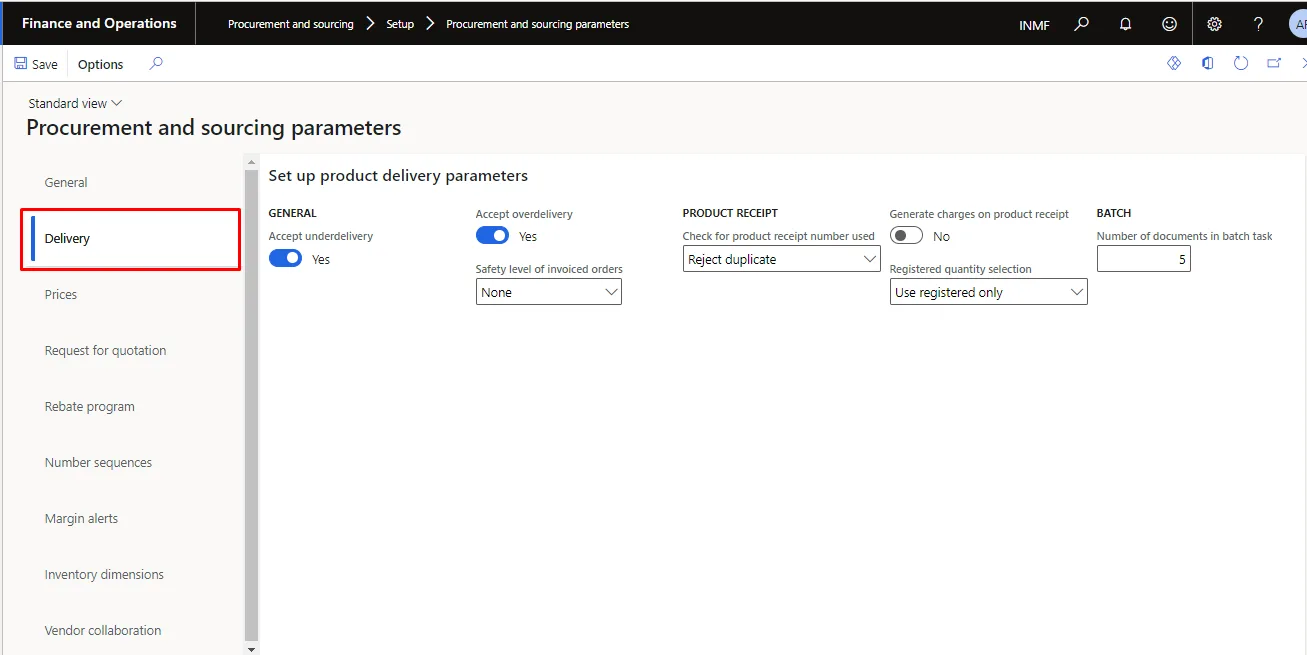Viewport: 1307px width, 655px height.
Task: Open the help question mark icon
Action: (1258, 24)
